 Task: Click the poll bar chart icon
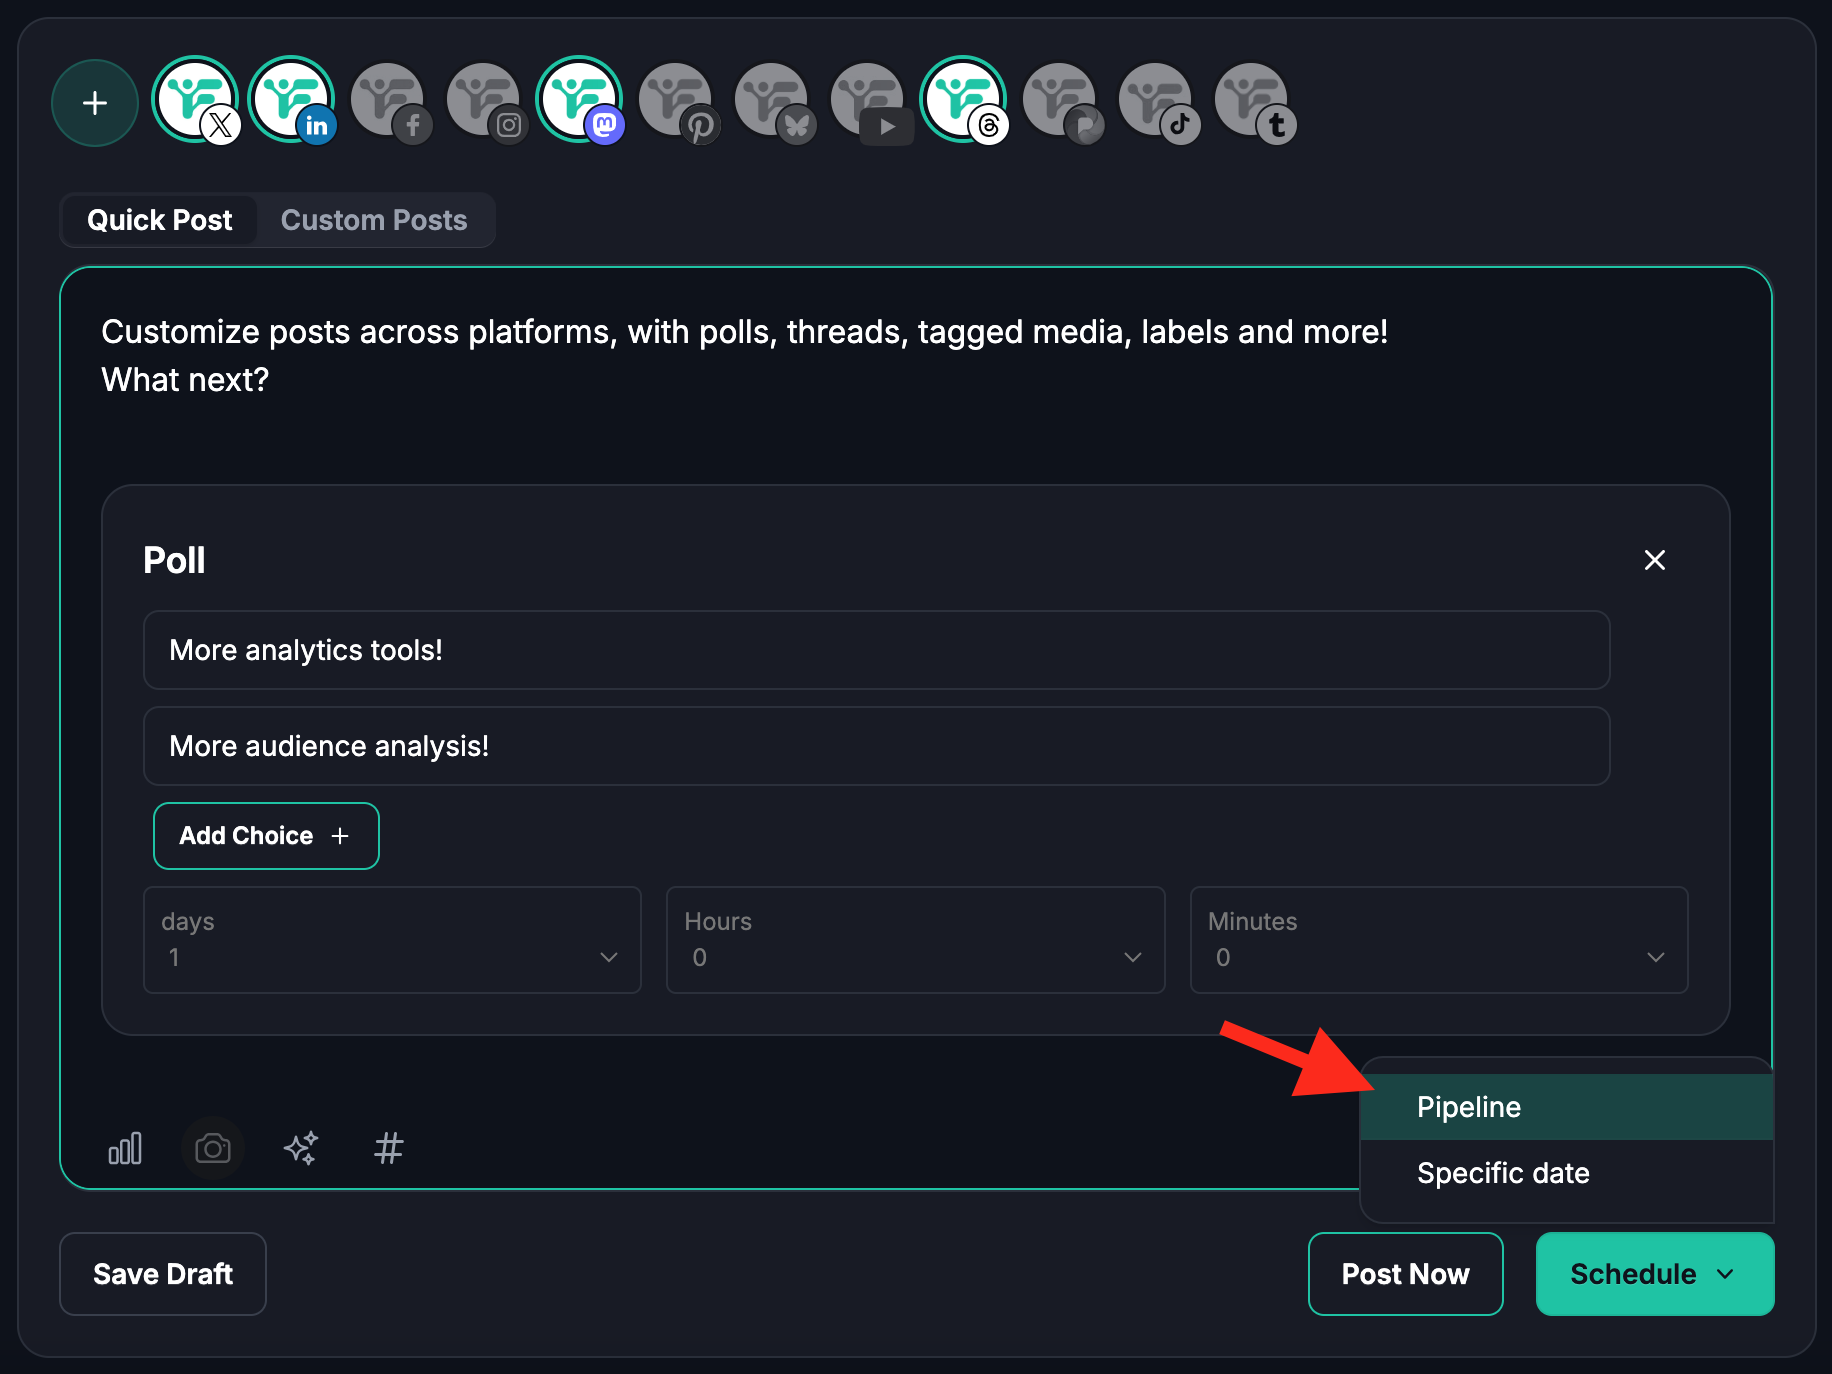pyautogui.click(x=125, y=1148)
